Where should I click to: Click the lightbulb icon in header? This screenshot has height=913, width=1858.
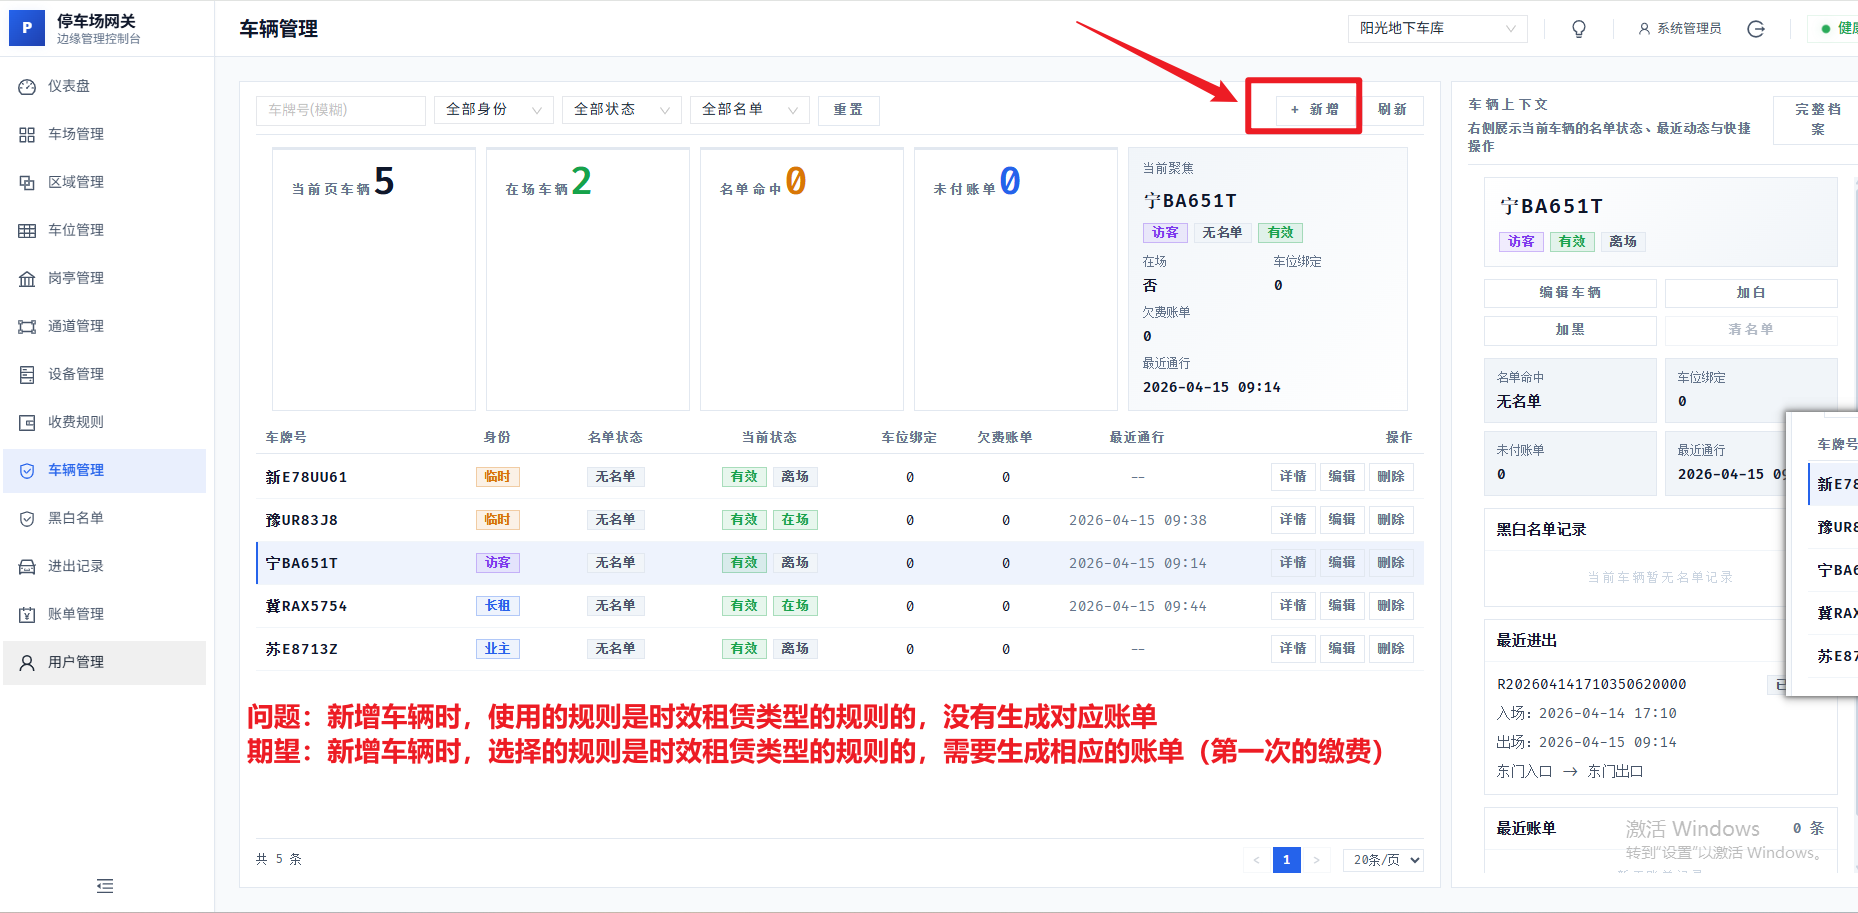pyautogui.click(x=1579, y=29)
